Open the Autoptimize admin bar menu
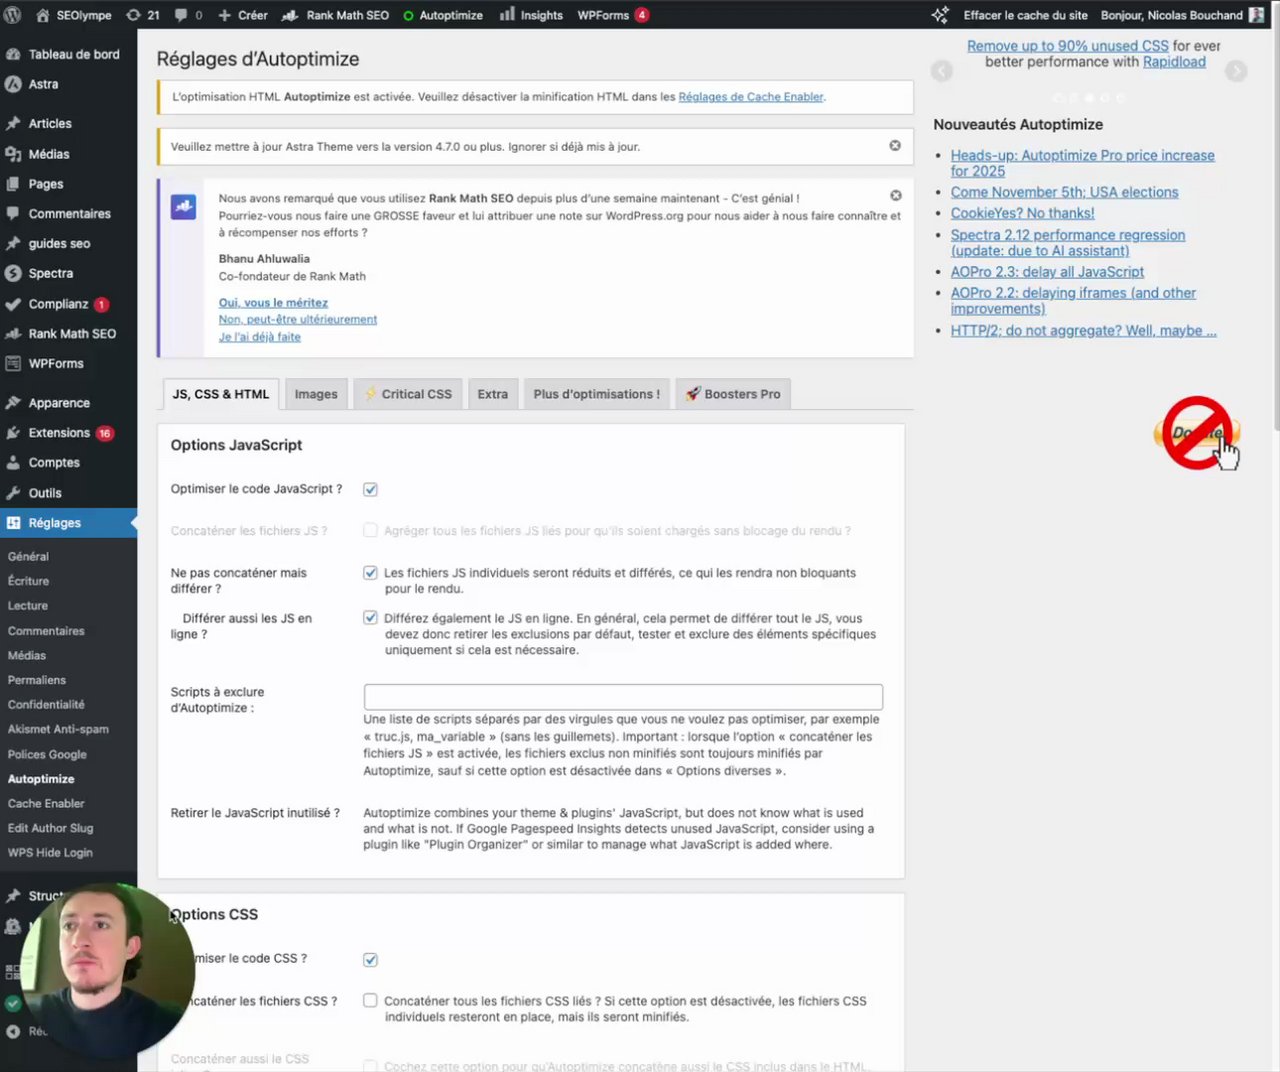The width and height of the screenshot is (1280, 1072). (442, 15)
